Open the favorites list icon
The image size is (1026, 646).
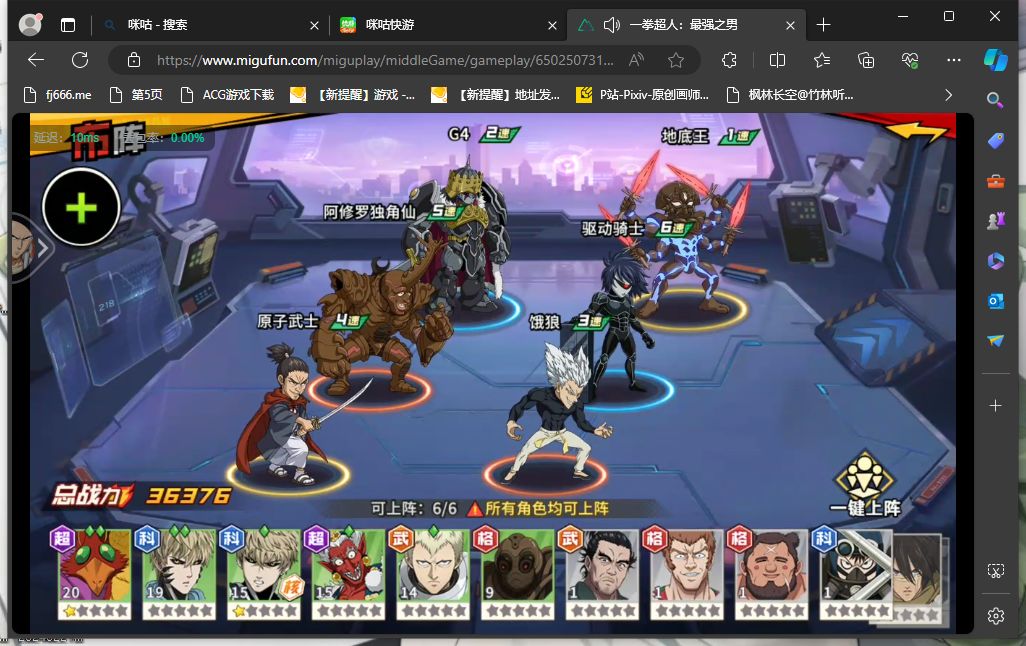pyautogui.click(x=822, y=60)
